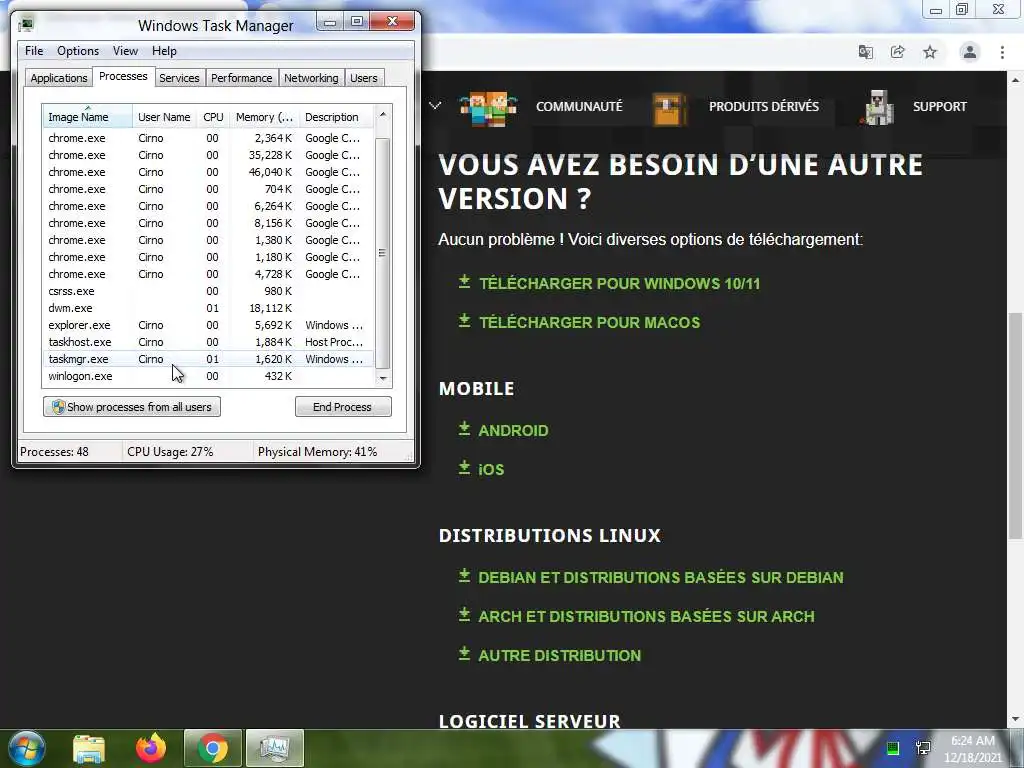Image resolution: width=1024 pixels, height=768 pixels.
Task: Click the download icon beside Autre Distribution
Action: [x=464, y=653]
